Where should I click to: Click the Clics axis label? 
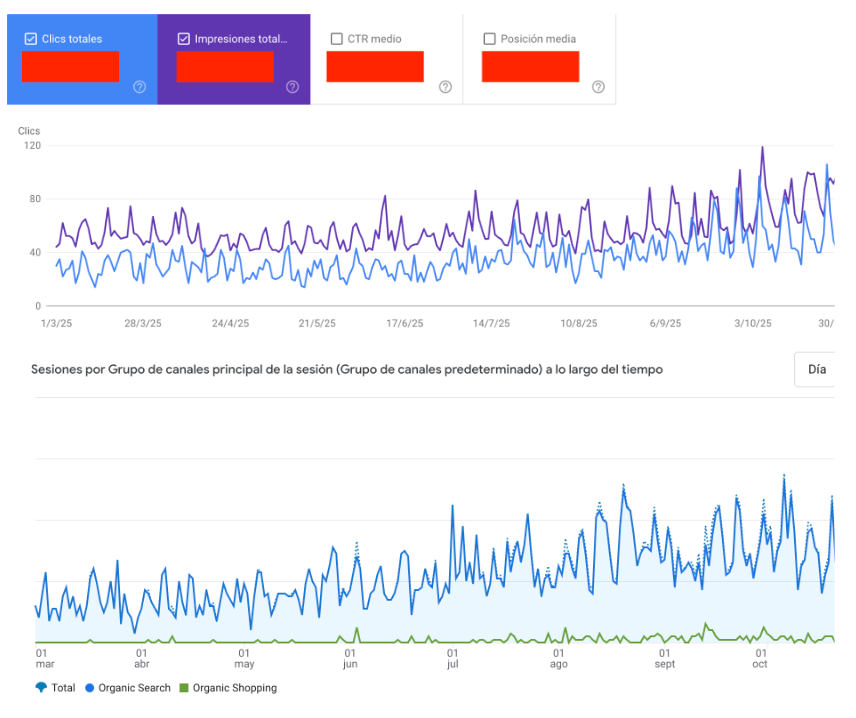[x=29, y=131]
